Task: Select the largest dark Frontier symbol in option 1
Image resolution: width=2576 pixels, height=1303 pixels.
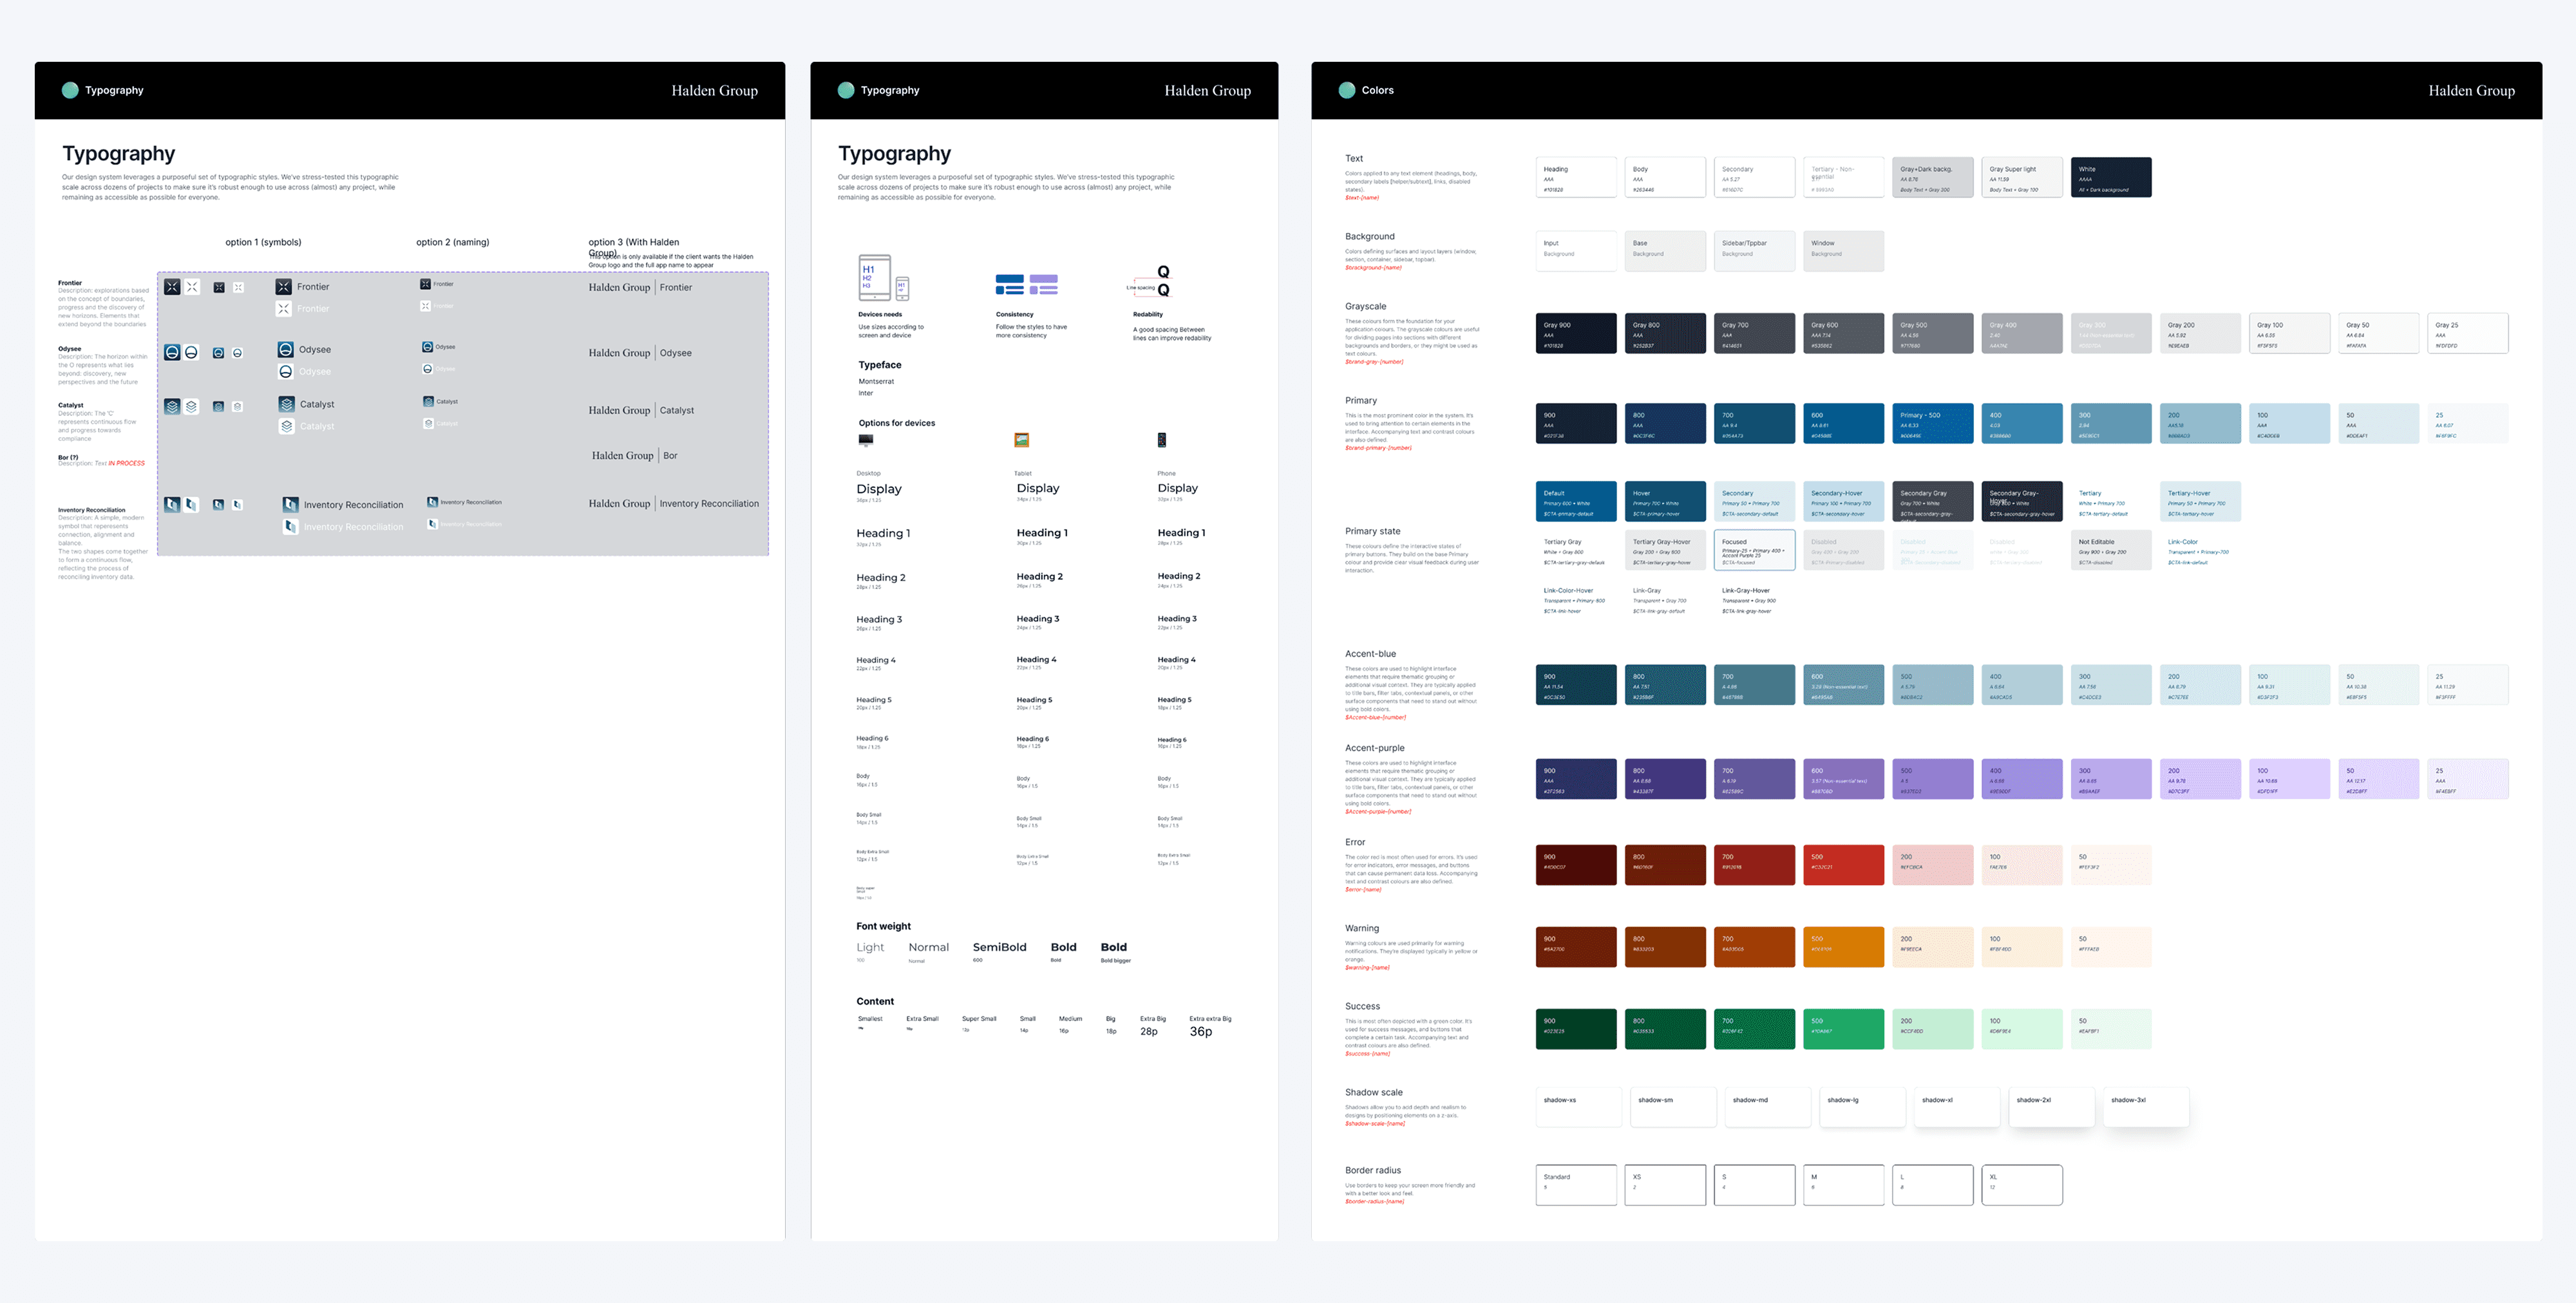Action: click(172, 287)
